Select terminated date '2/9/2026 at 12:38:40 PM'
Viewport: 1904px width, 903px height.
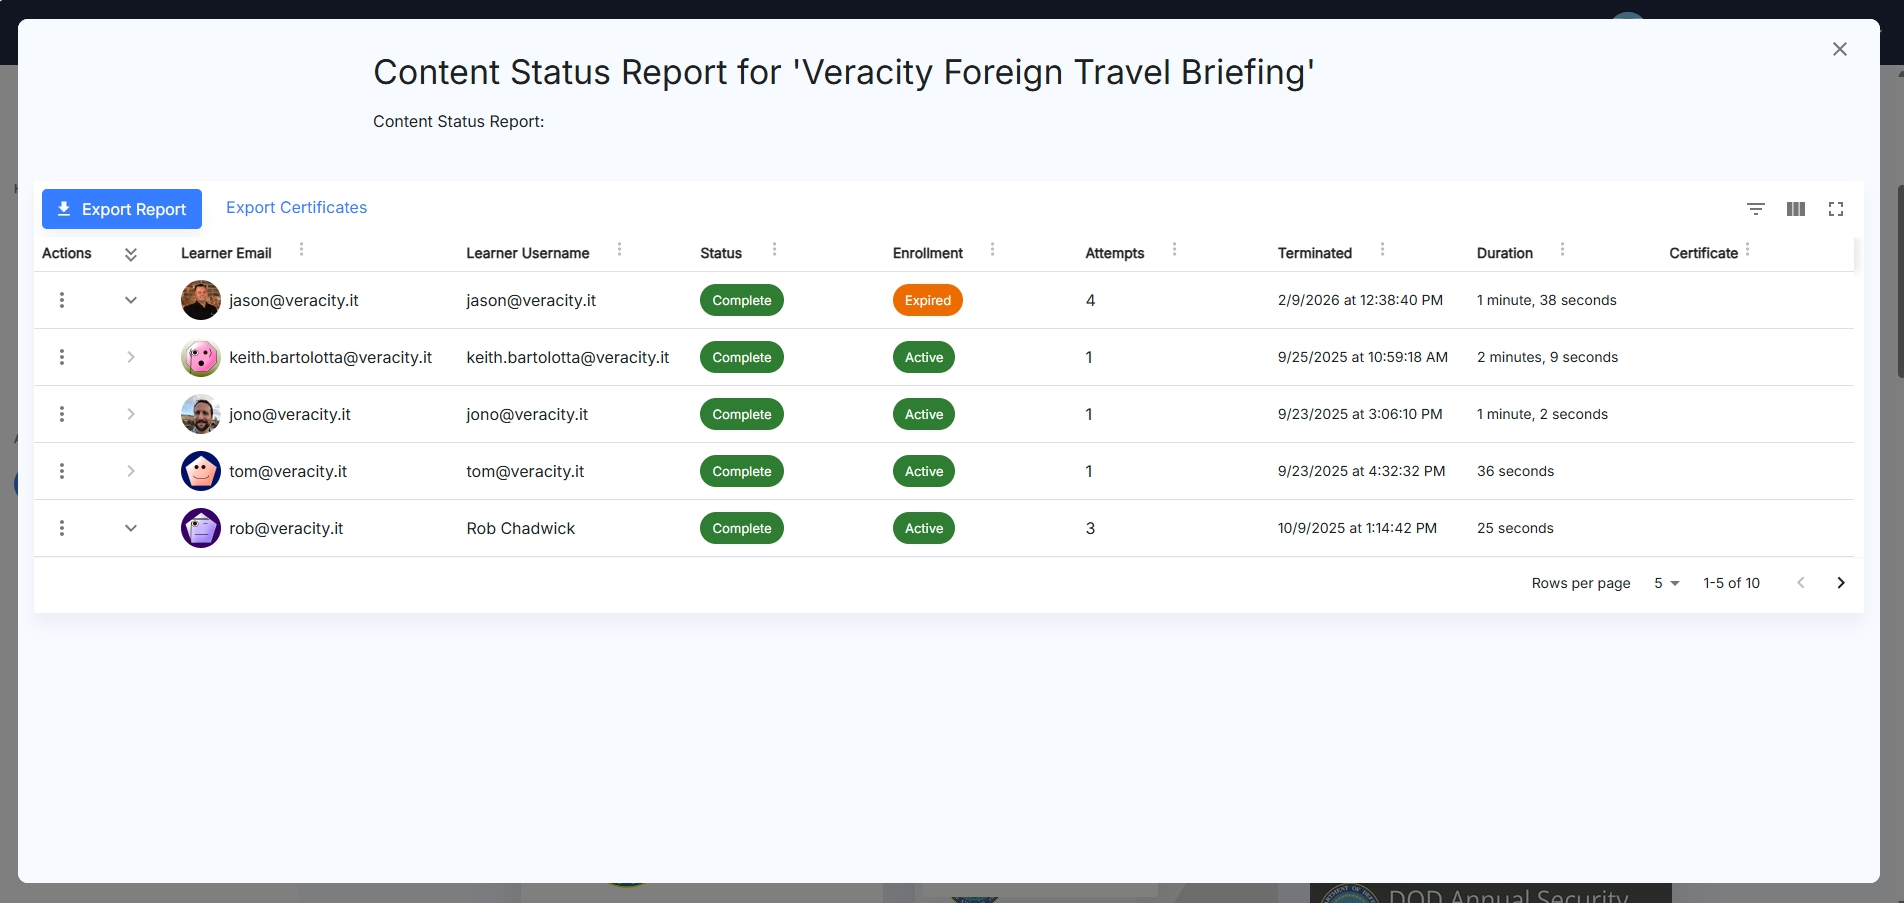[1360, 300]
